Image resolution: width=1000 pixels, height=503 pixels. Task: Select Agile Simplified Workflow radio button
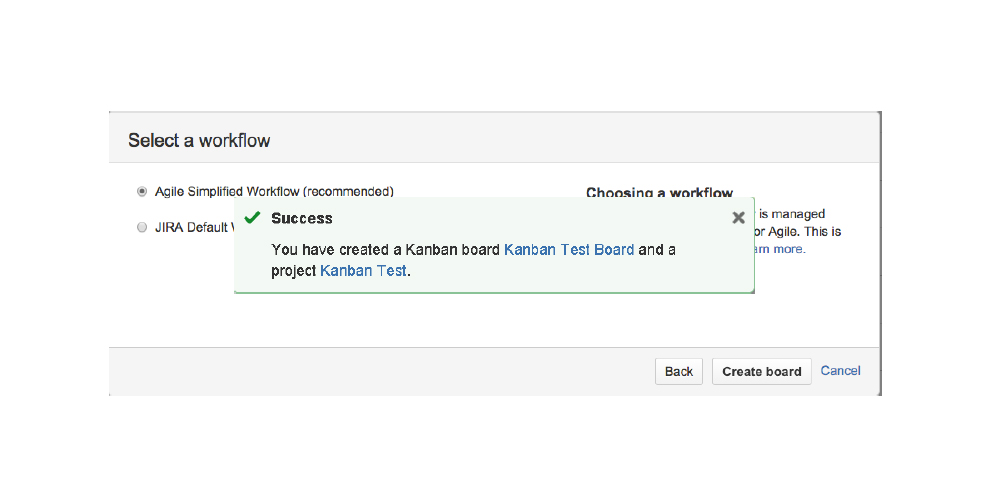tap(142, 191)
